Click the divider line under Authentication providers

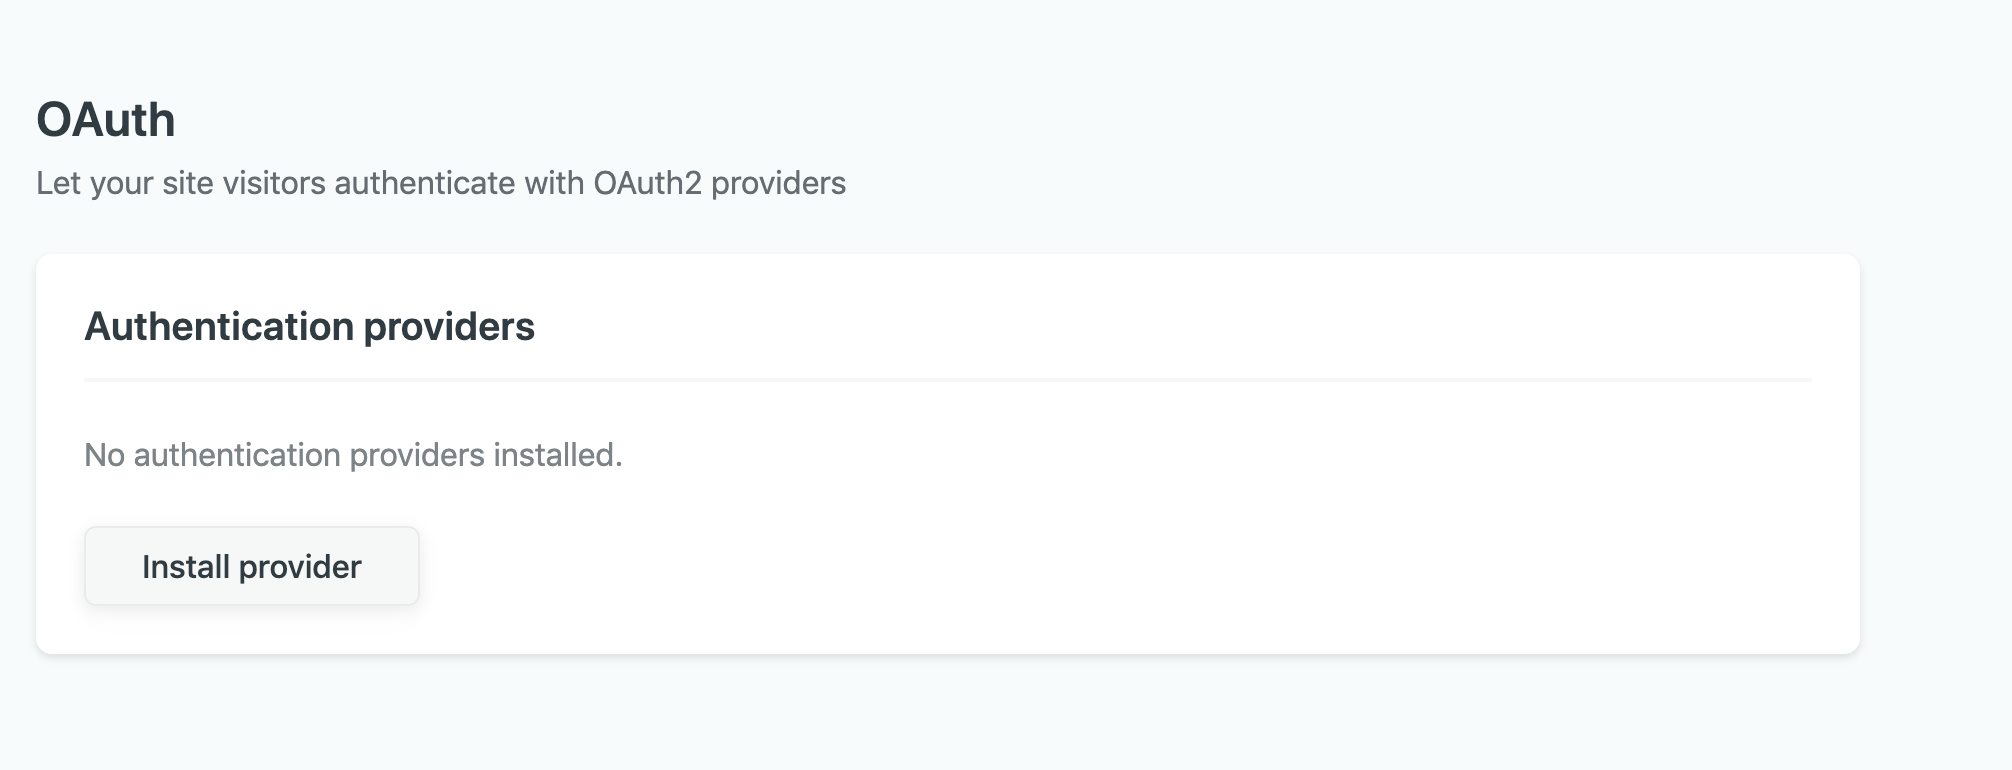[x=947, y=380]
